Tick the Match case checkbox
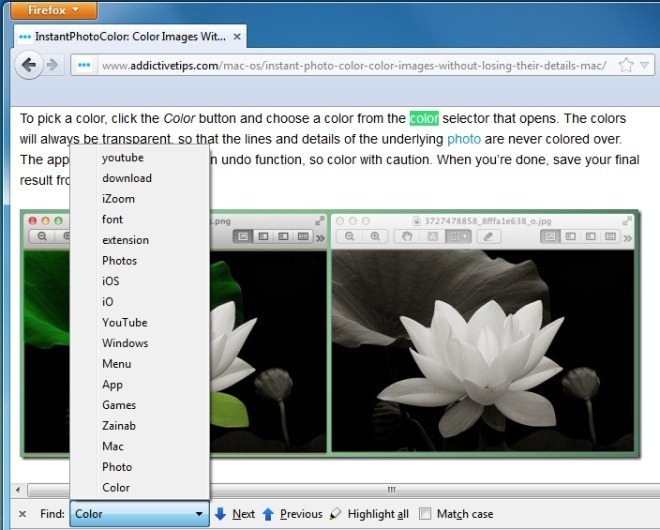 click(425, 514)
